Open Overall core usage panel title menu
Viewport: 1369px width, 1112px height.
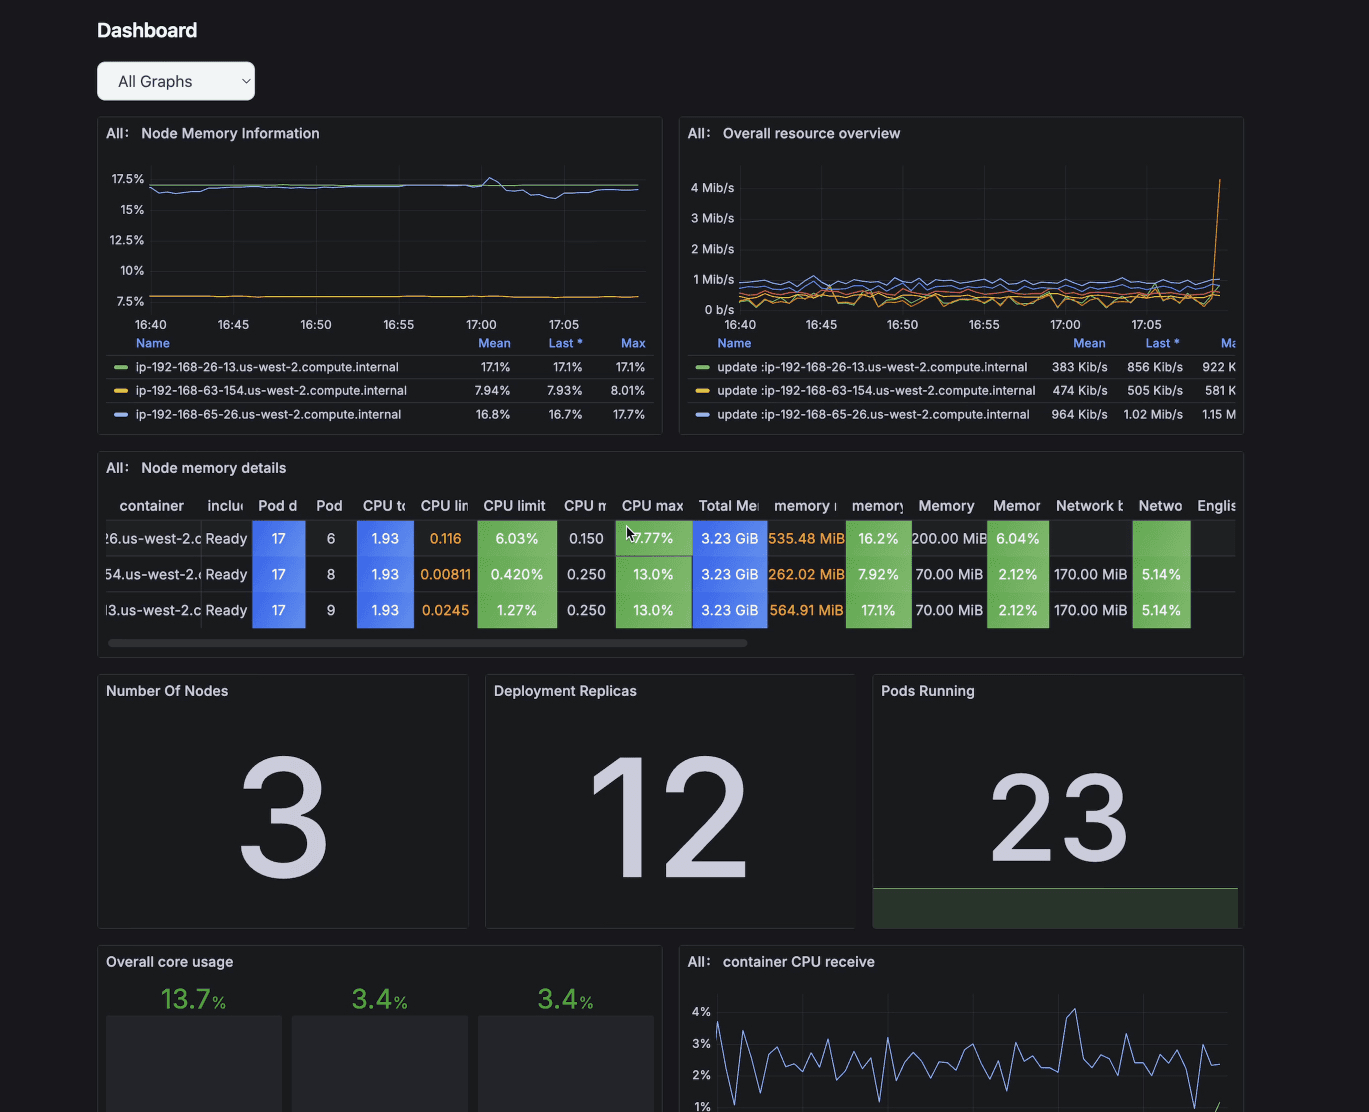[x=169, y=962]
